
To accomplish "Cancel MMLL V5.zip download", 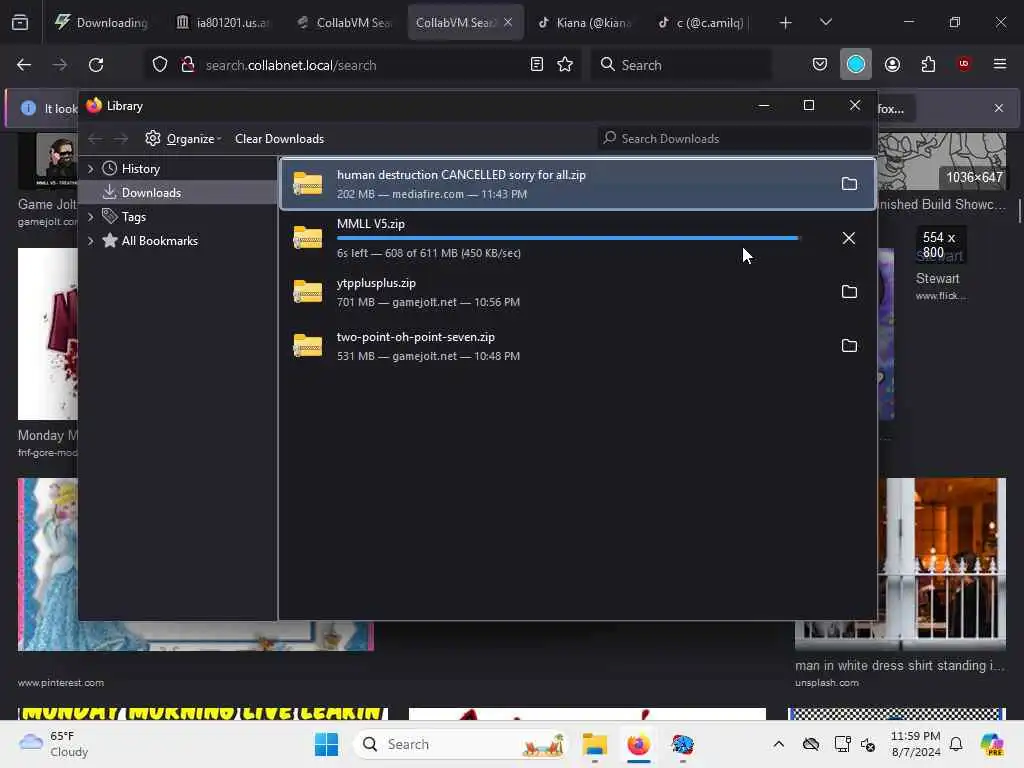I will (x=849, y=238).
